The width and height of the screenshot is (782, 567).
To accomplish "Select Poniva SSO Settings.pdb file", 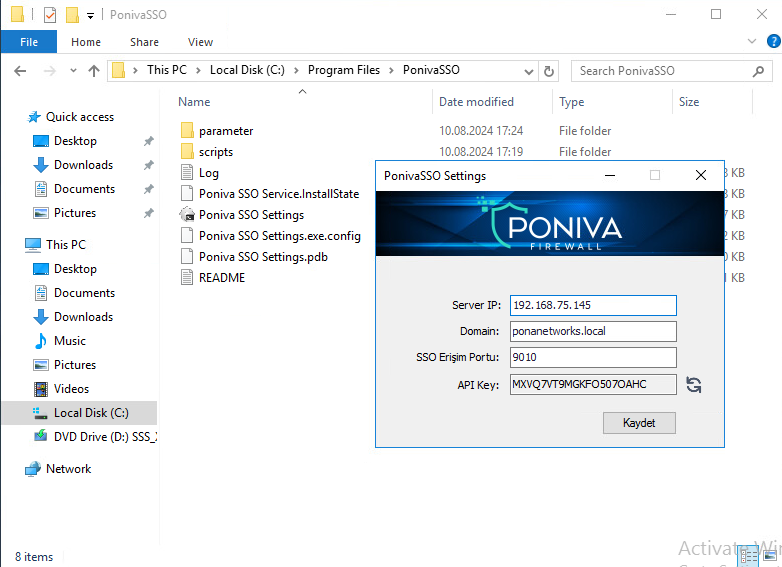I will [263, 256].
